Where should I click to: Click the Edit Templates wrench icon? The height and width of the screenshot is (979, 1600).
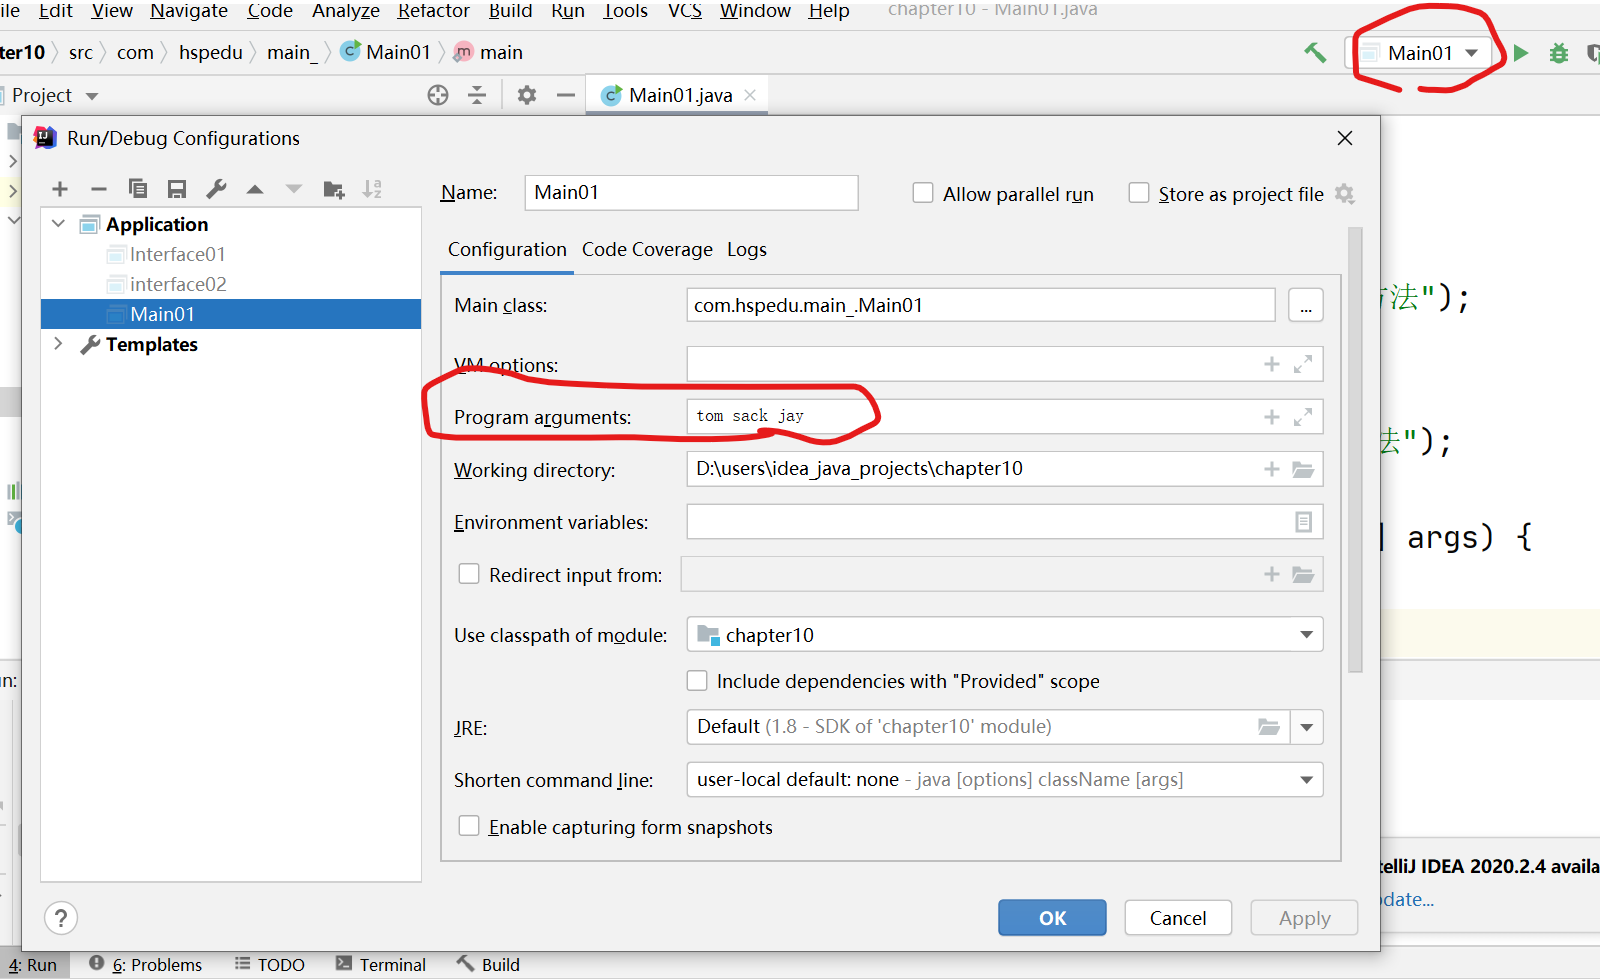[216, 189]
